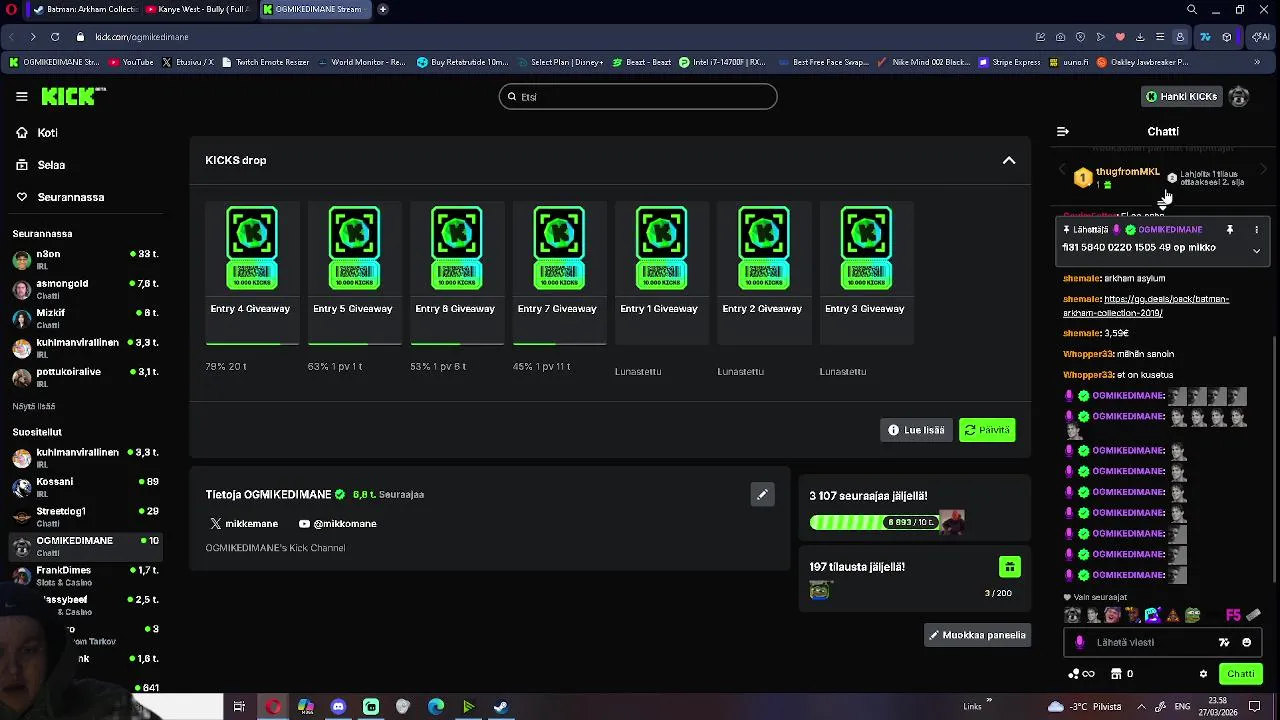The image size is (1280, 720).
Task: Click the Entry 7 Giveaway progress bar
Action: click(x=559, y=343)
